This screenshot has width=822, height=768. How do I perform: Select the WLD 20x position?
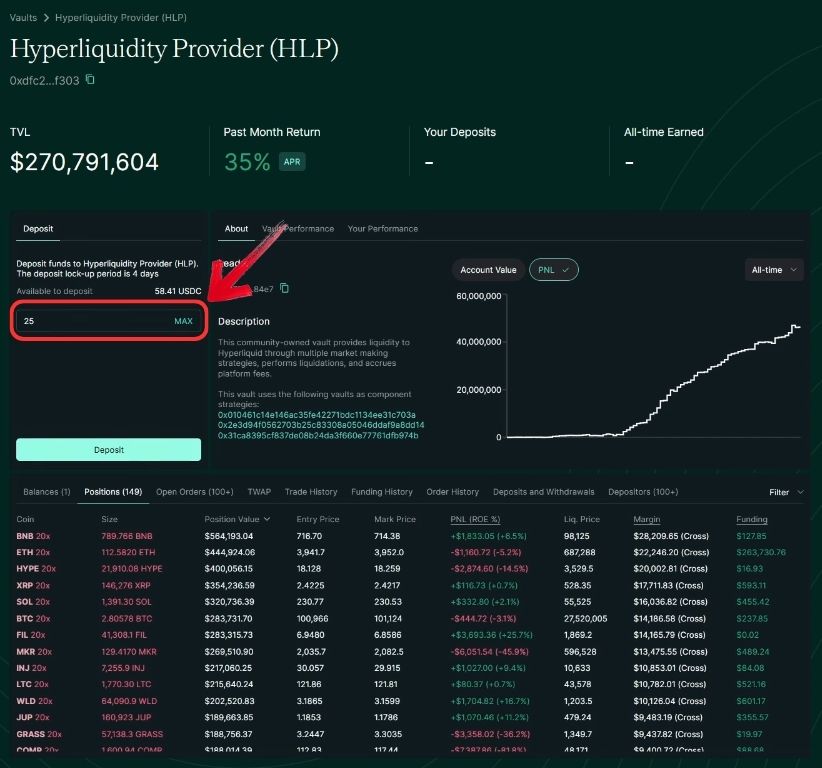(34, 701)
